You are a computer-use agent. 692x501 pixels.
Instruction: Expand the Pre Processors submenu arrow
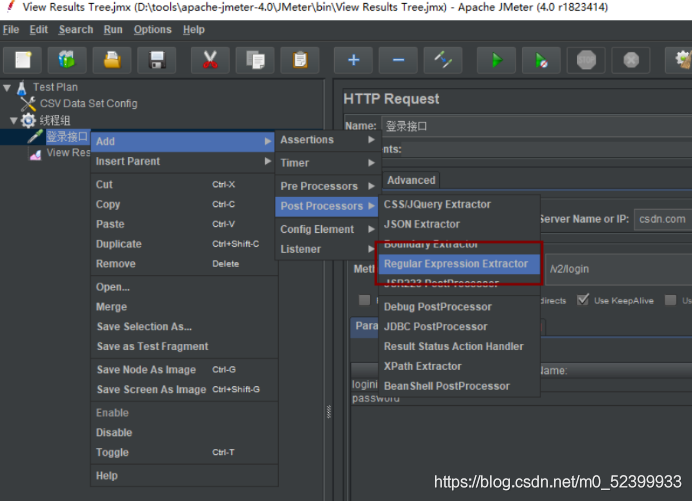tap(372, 186)
